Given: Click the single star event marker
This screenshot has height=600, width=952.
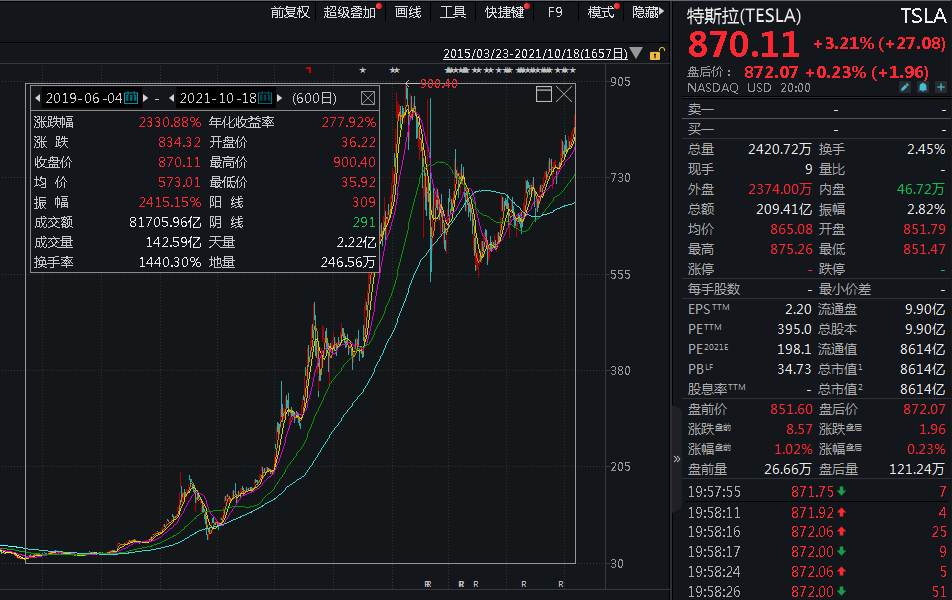Looking at the screenshot, I should click(x=362, y=70).
